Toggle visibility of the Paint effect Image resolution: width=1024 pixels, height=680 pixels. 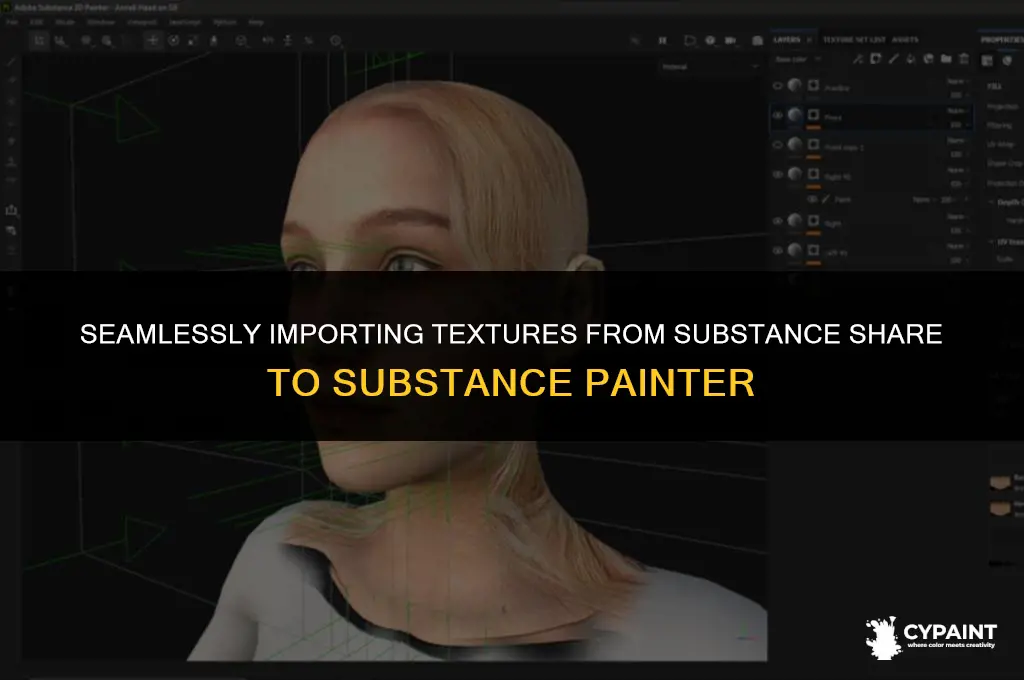[812, 199]
